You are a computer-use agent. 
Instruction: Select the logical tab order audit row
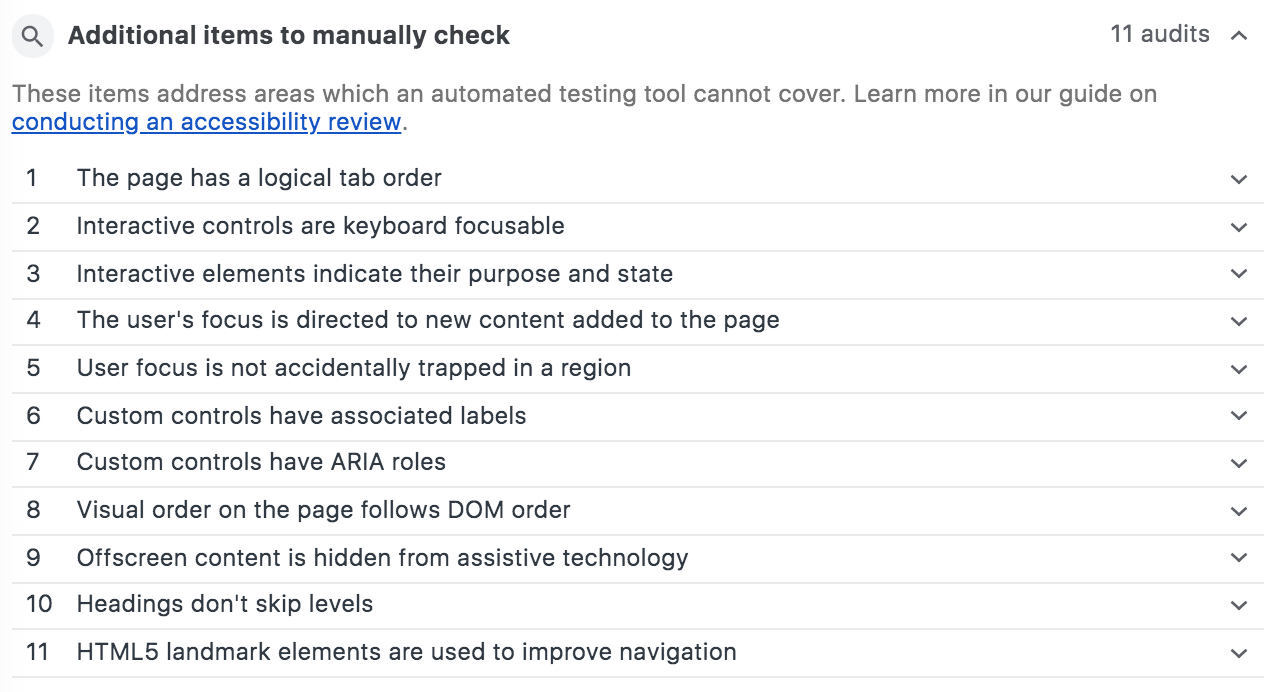pos(259,178)
